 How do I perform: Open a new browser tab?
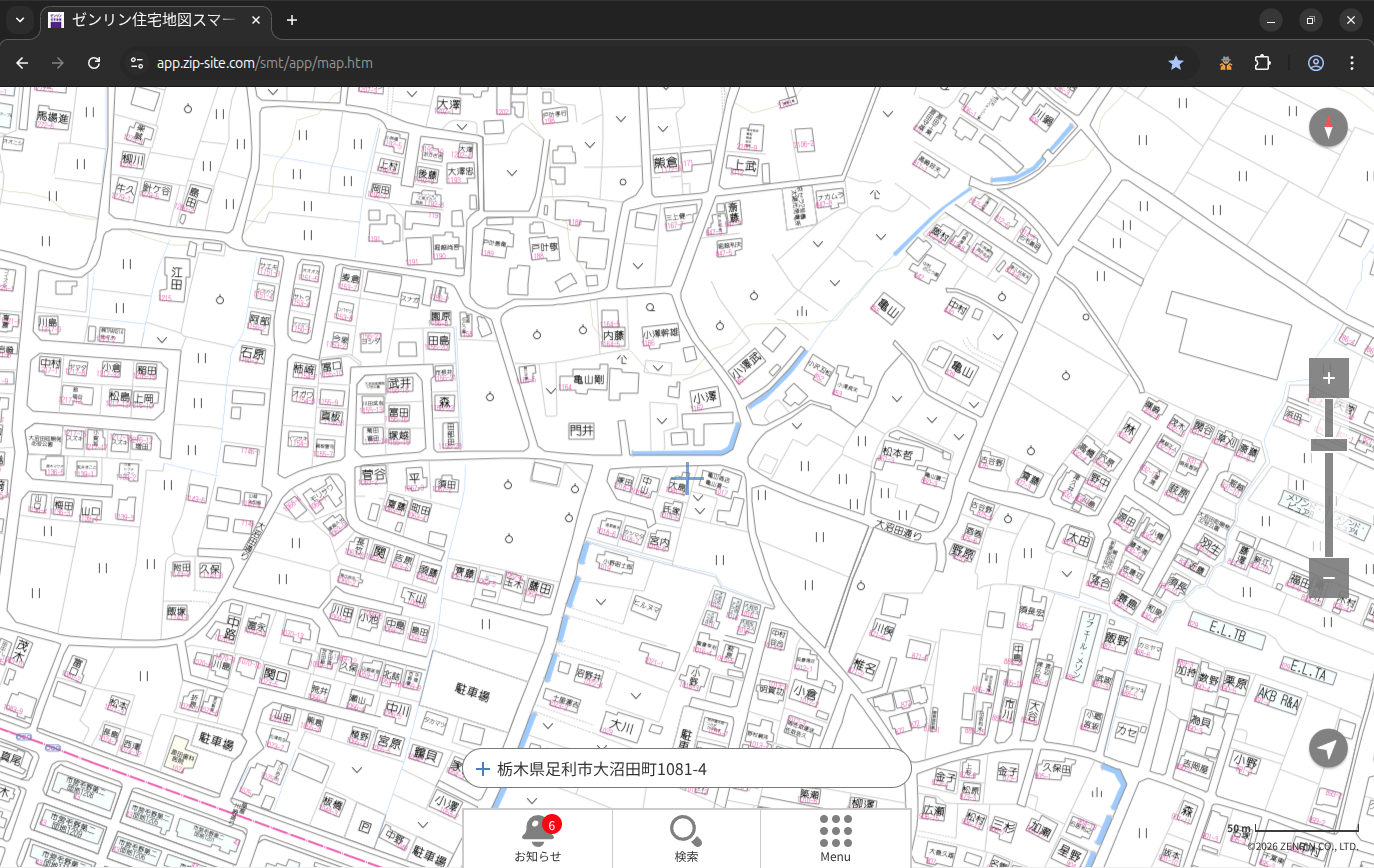coord(292,20)
